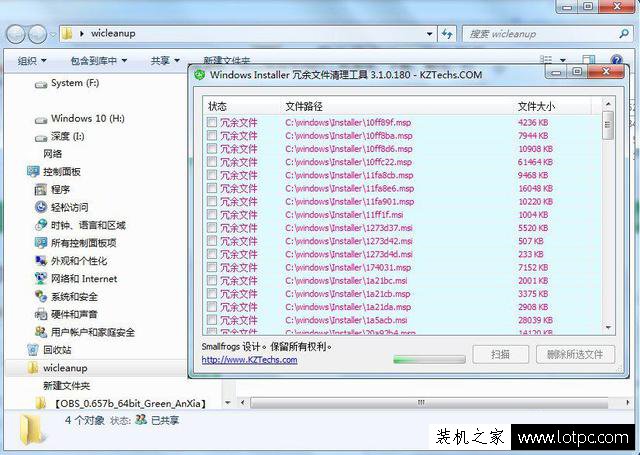Click the file list scroll down arrow
This screenshot has width=640, height=455.
pyautogui.click(x=608, y=328)
